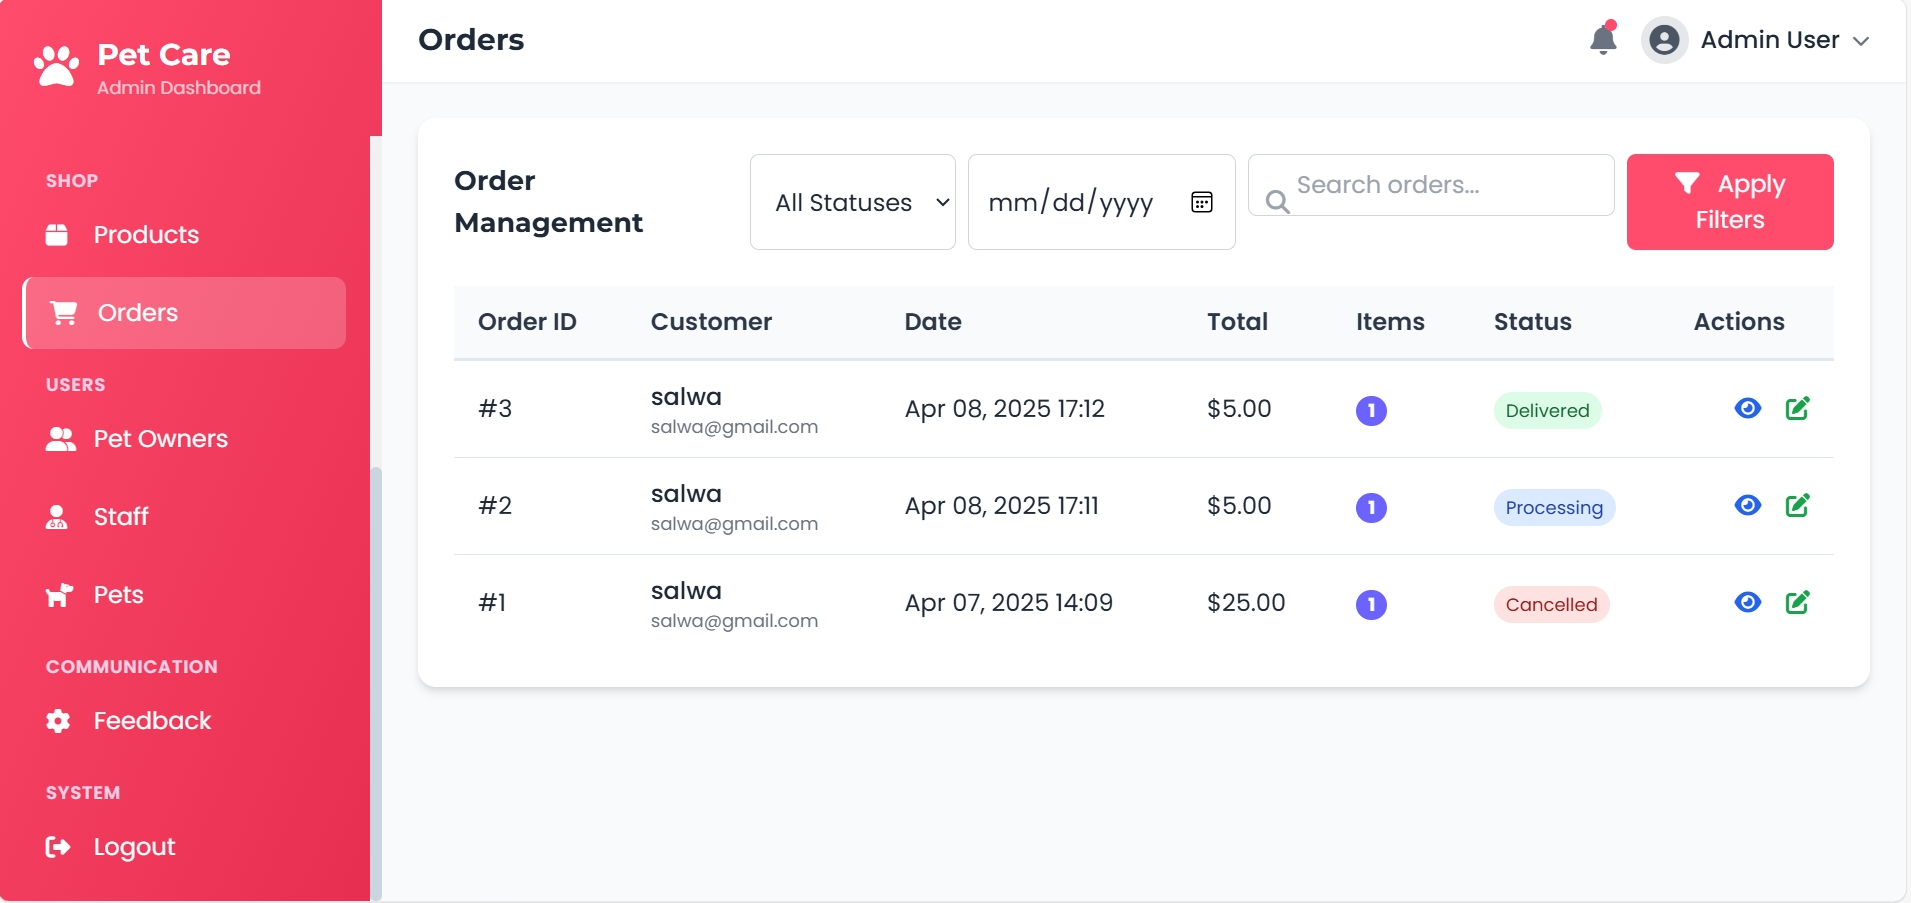The height and width of the screenshot is (903, 1911).
Task: Open Pet Owners section
Action: 160,439
